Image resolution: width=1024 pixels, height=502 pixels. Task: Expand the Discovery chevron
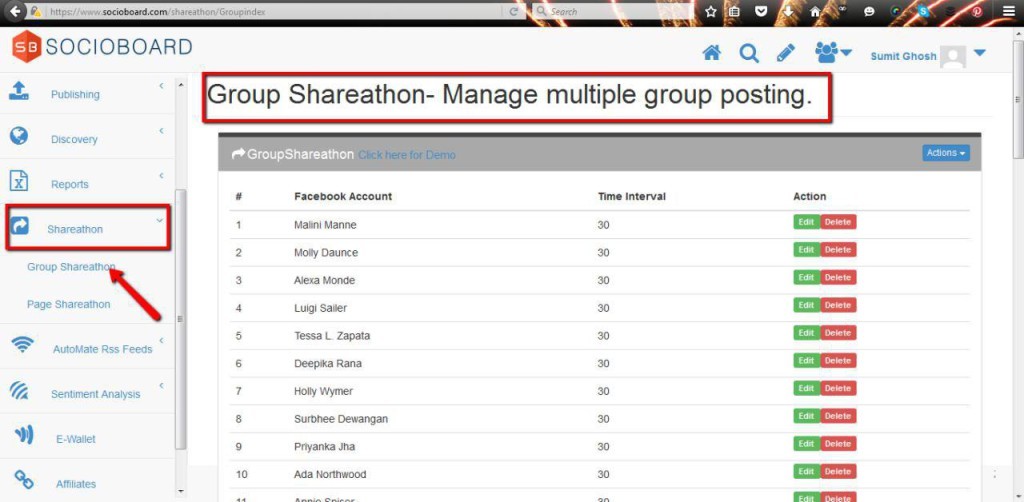pyautogui.click(x=161, y=131)
